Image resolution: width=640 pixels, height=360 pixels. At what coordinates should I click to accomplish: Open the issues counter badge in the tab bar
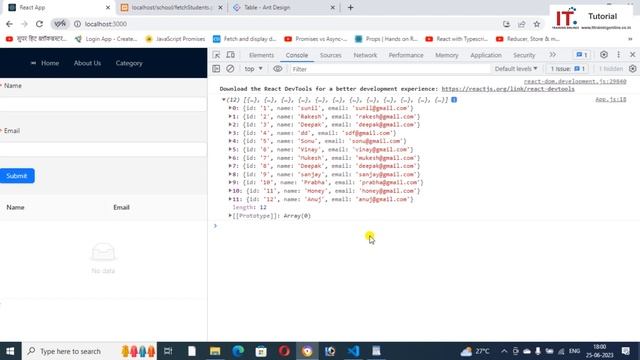[581, 55]
